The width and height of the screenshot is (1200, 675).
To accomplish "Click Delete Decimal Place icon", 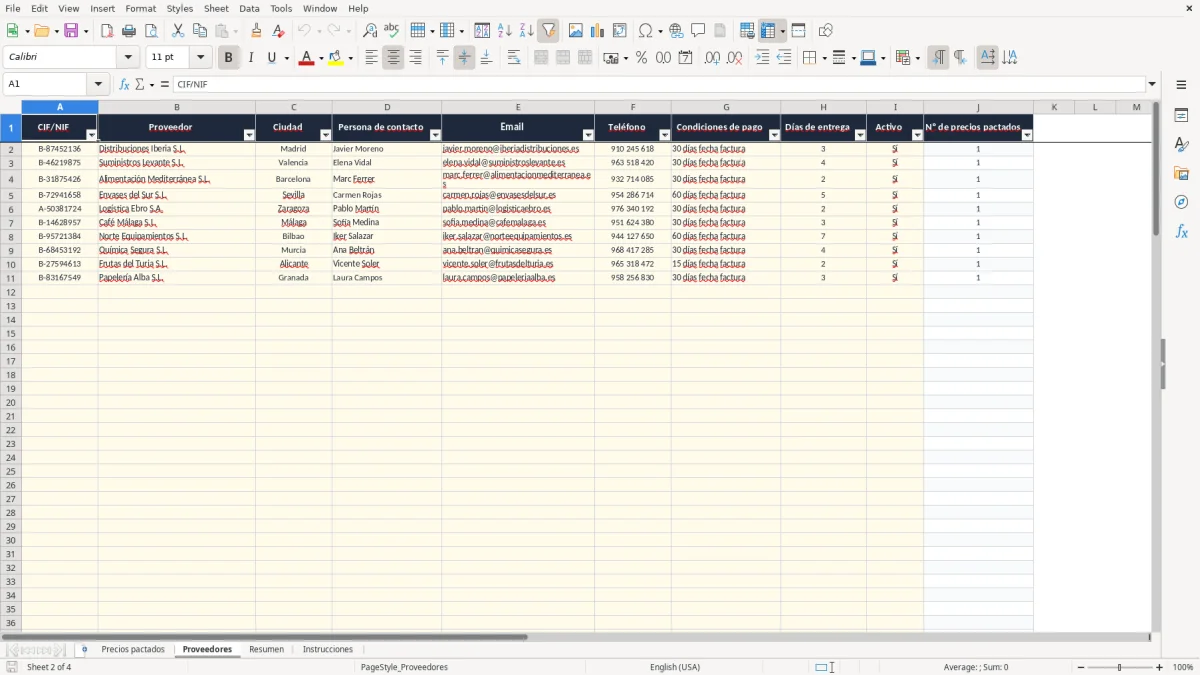I will click(734, 58).
